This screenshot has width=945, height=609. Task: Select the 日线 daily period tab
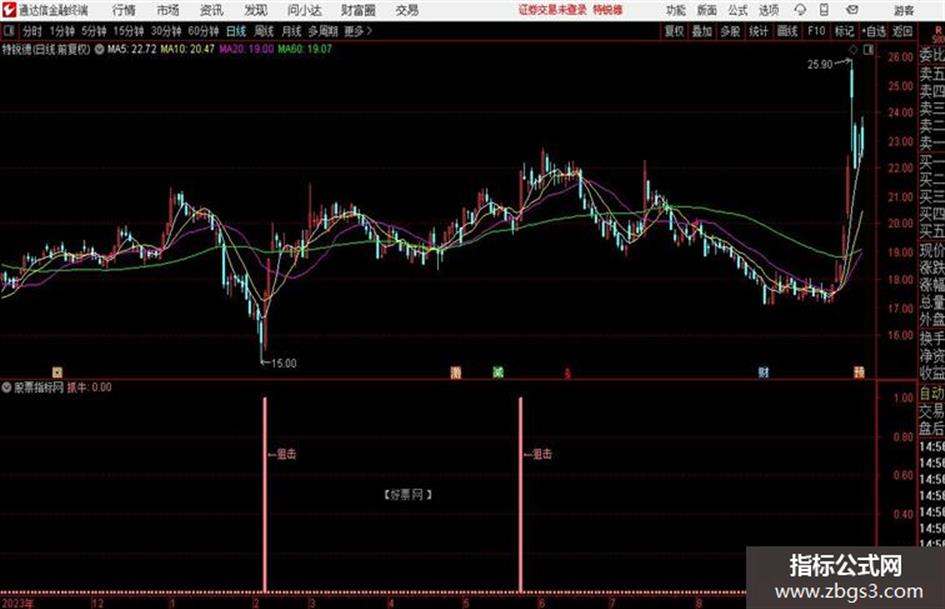(236, 31)
